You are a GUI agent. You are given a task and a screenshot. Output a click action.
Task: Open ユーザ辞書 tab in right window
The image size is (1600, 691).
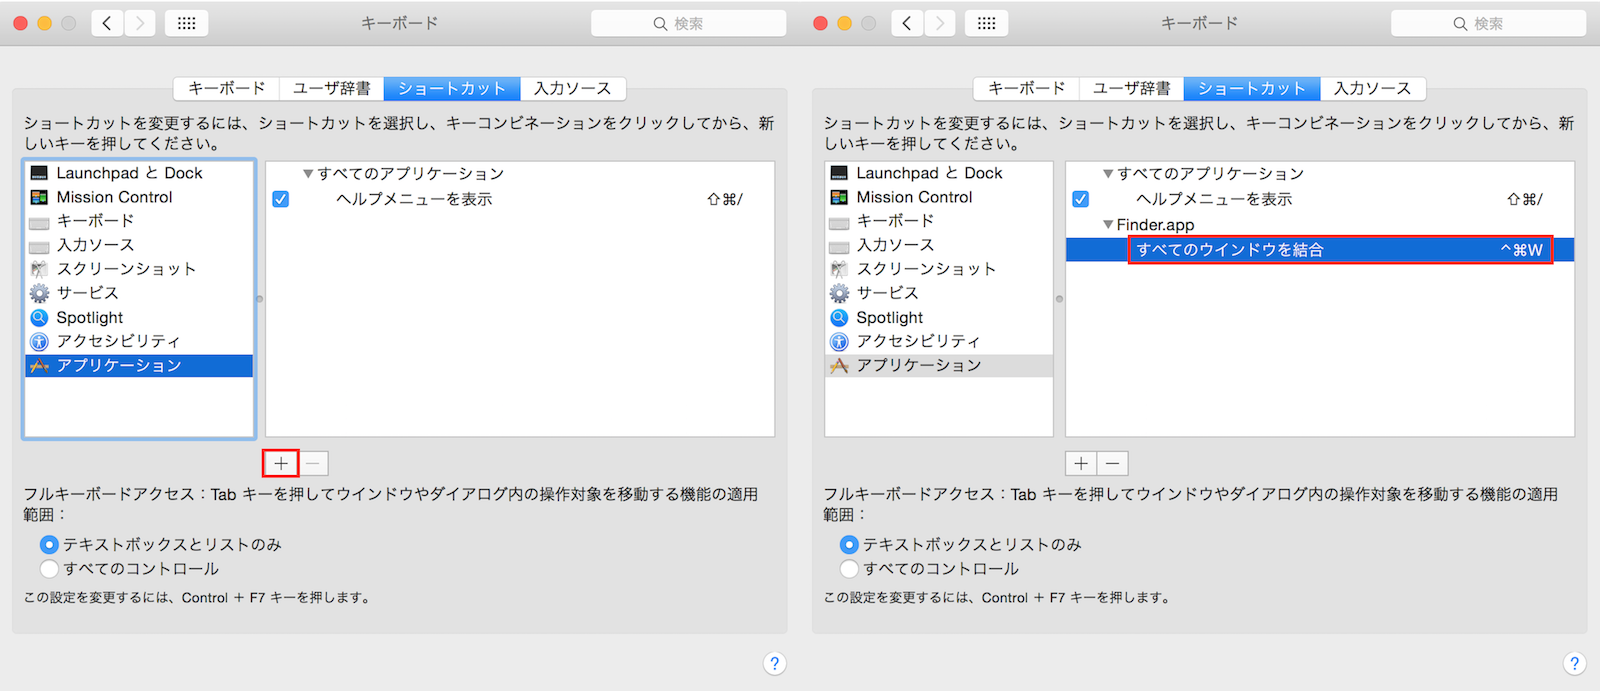click(1131, 88)
